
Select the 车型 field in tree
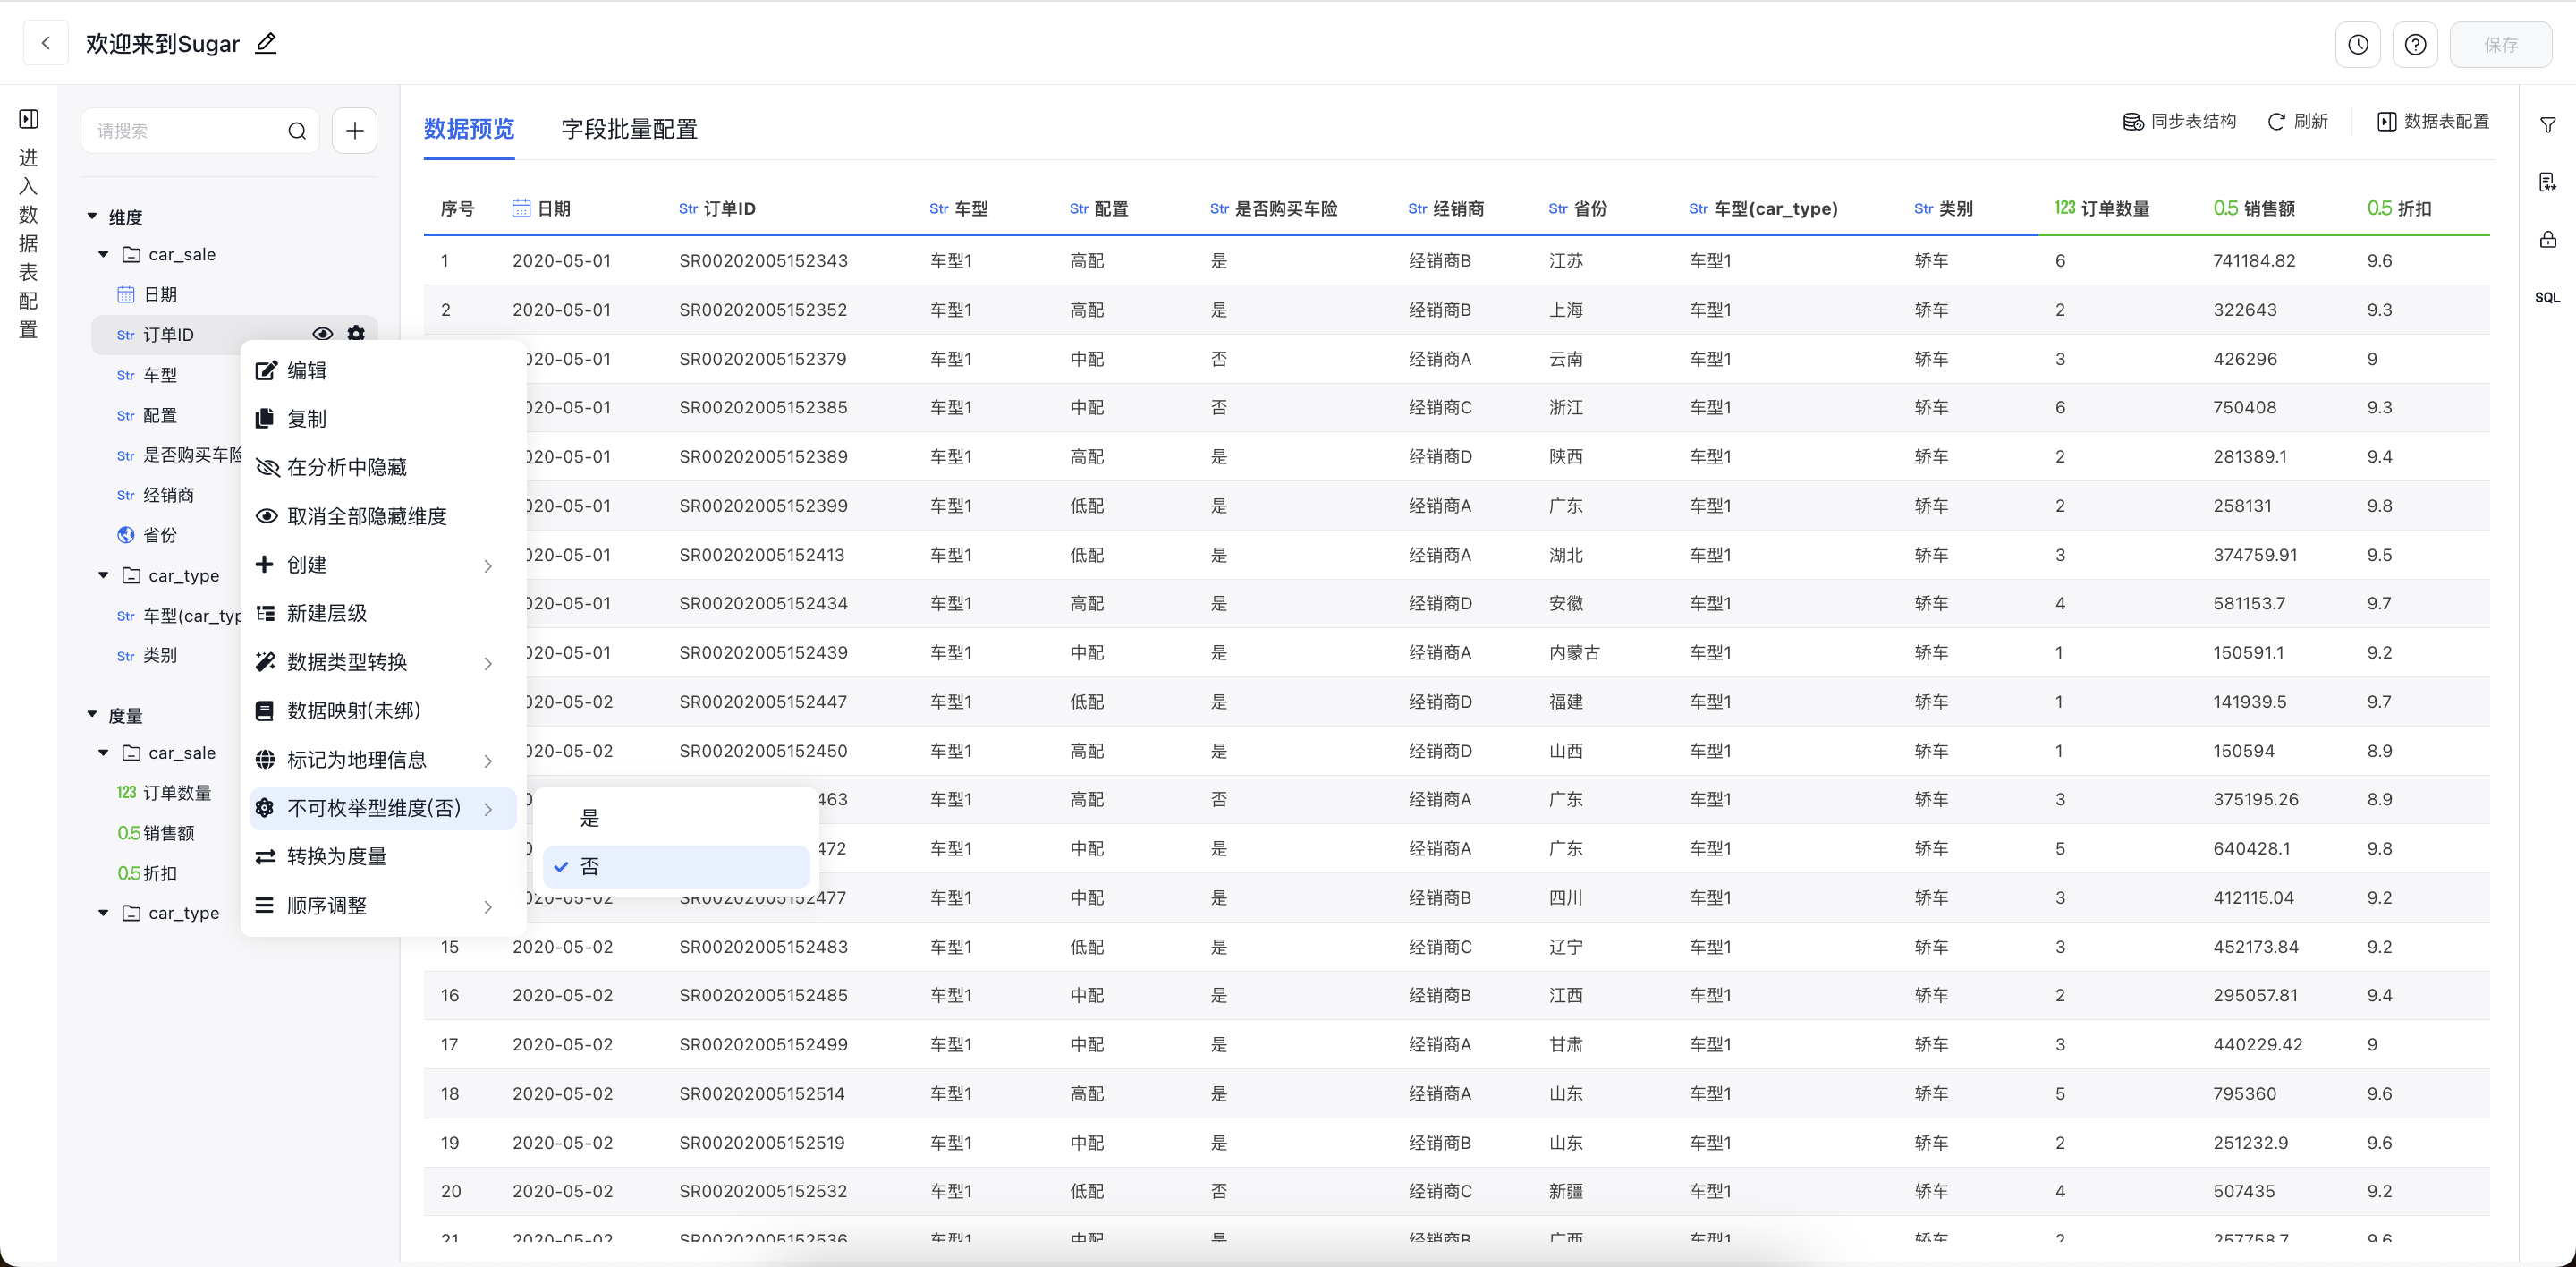pyautogui.click(x=160, y=375)
